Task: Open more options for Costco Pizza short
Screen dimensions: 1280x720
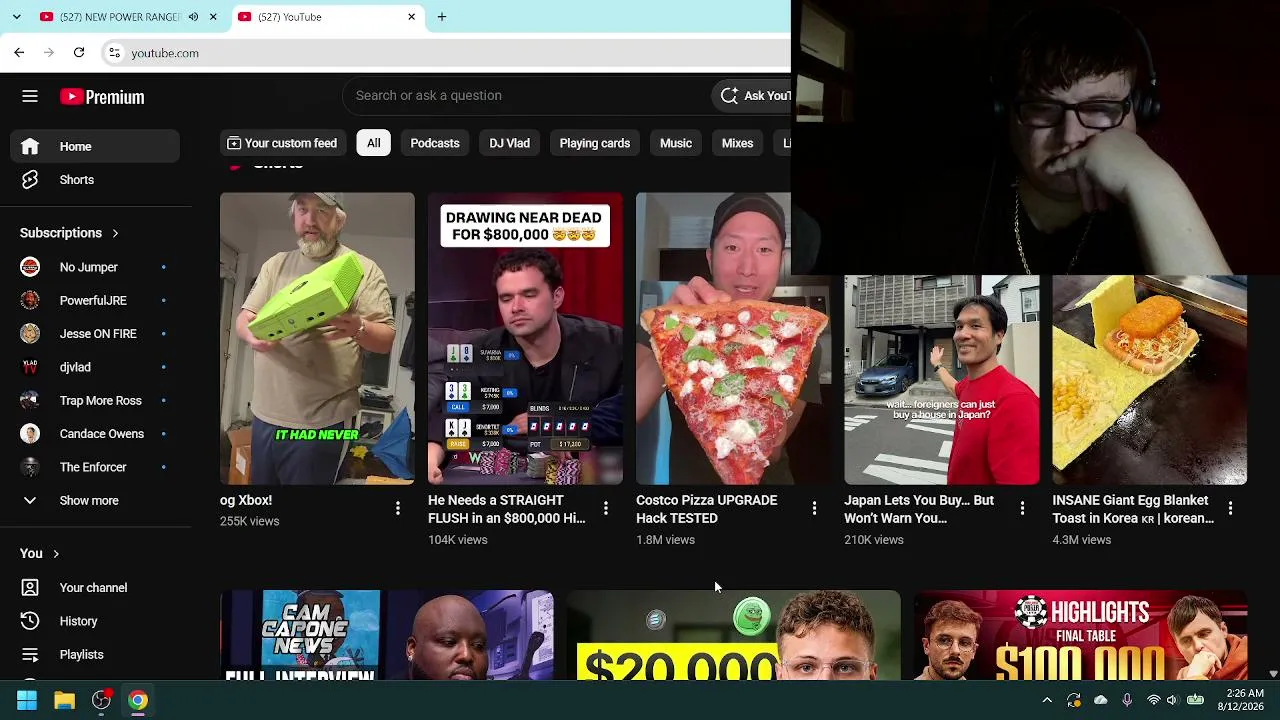Action: point(814,509)
